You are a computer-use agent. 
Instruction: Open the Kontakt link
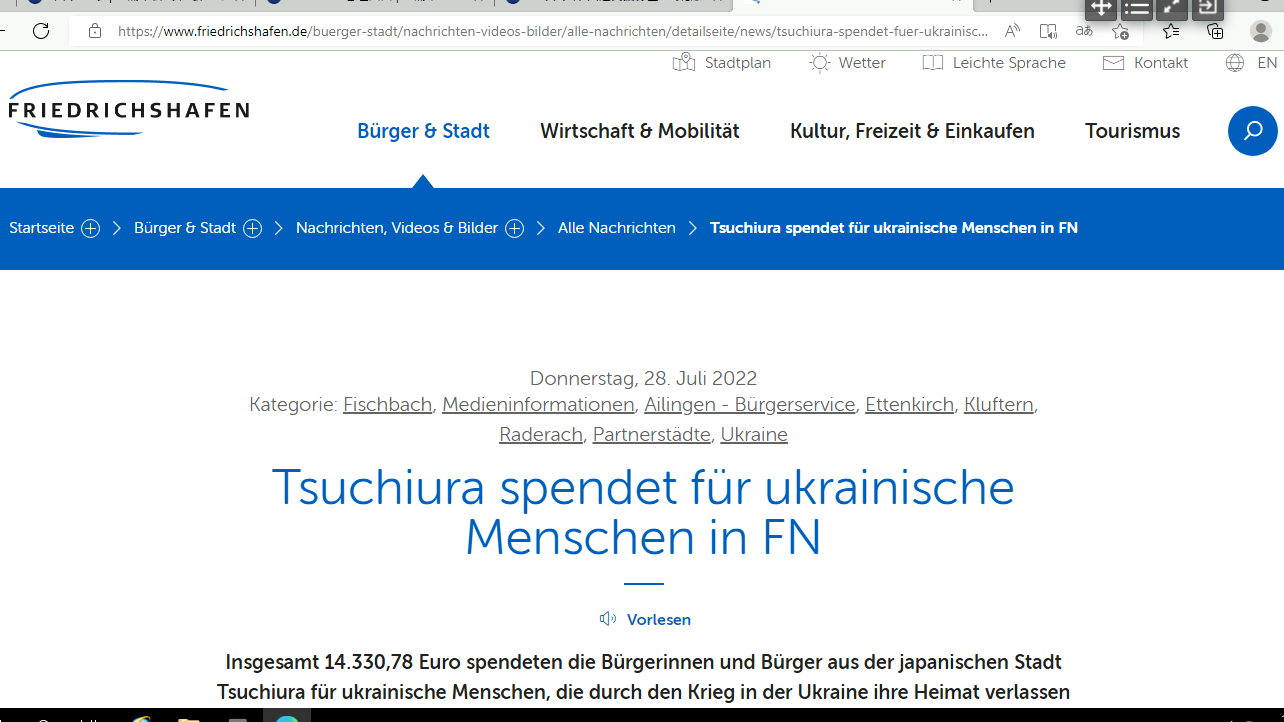(1161, 63)
